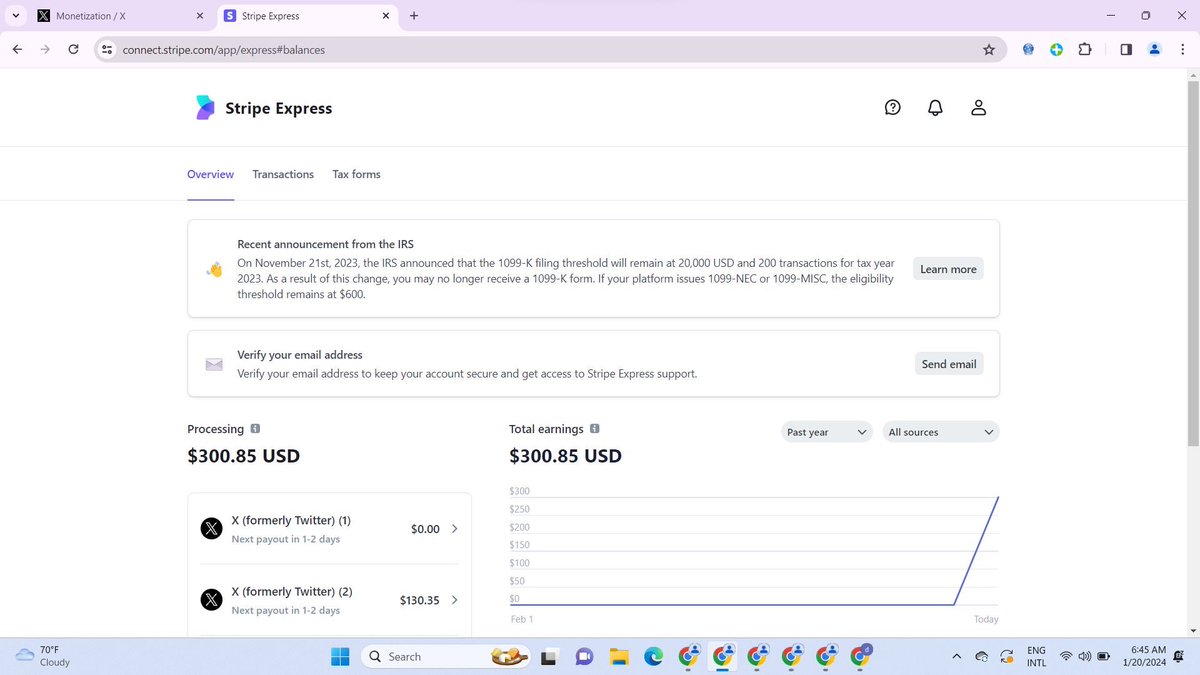This screenshot has height=675, width=1200.
Task: Switch to the Monetization / X browser tab
Action: click(x=120, y=16)
